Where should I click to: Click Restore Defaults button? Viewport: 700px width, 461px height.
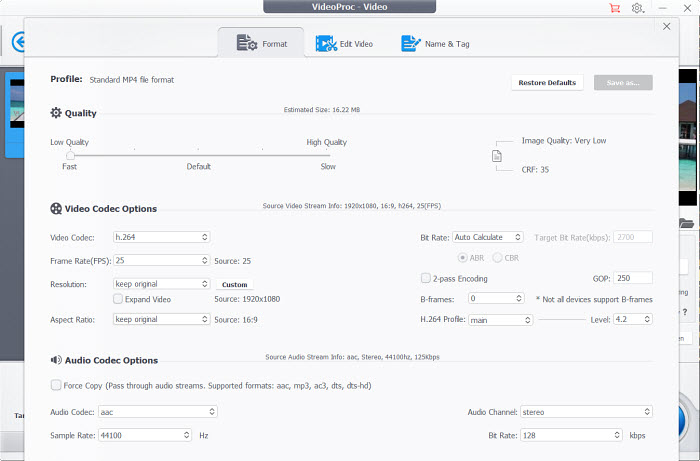547,83
